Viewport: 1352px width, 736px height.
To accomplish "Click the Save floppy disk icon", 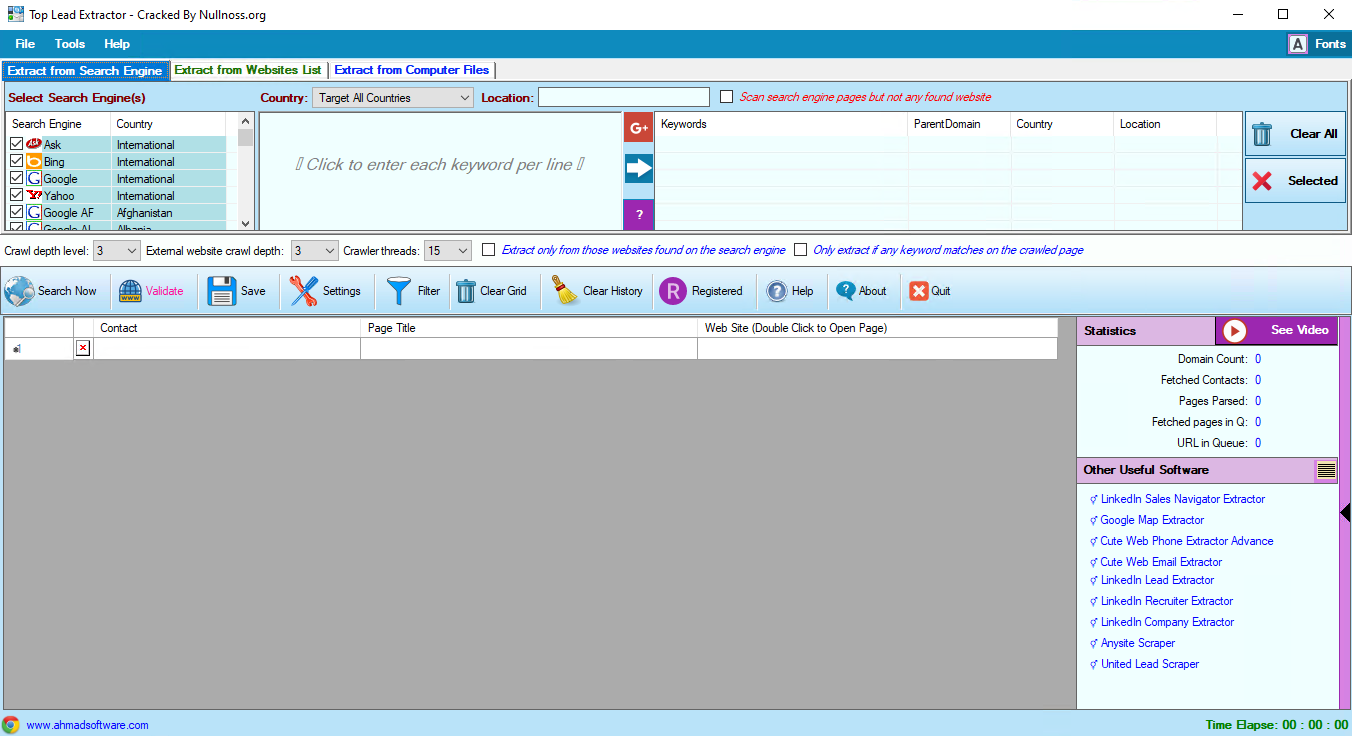I will pos(221,291).
